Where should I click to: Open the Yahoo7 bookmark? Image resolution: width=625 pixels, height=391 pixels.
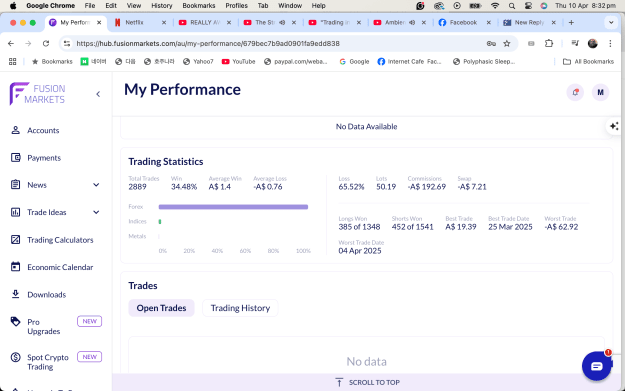198,61
